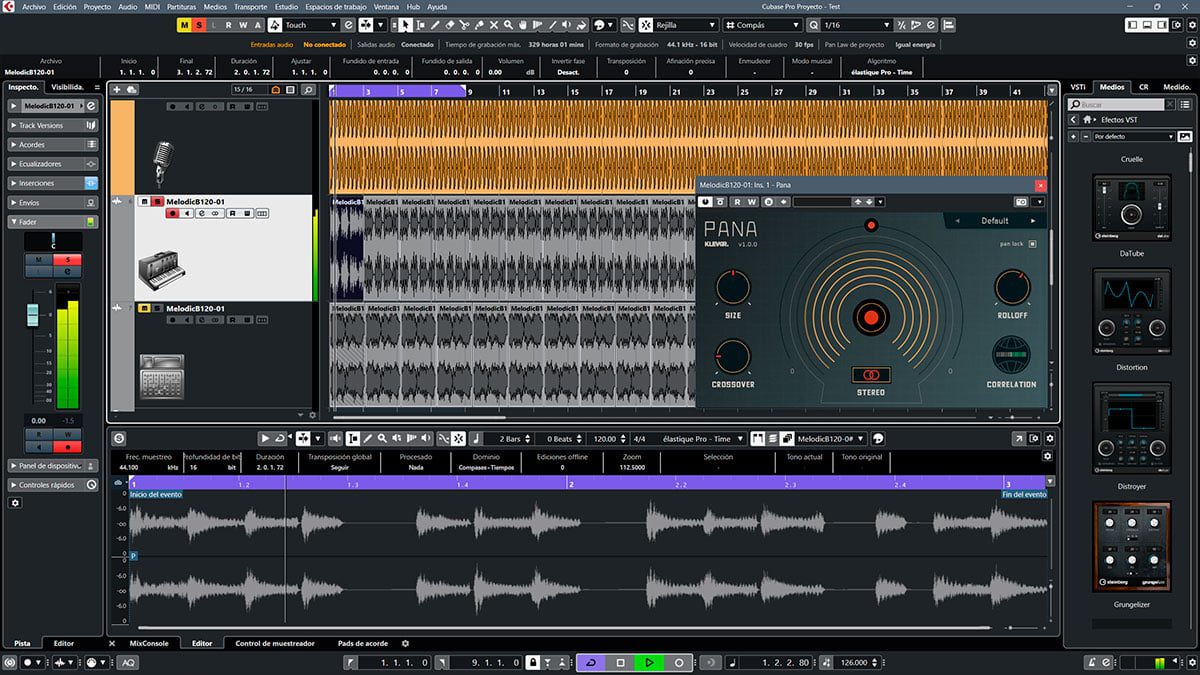Toggle the transport cycle loop button
This screenshot has height=675, width=1200.
591,662
